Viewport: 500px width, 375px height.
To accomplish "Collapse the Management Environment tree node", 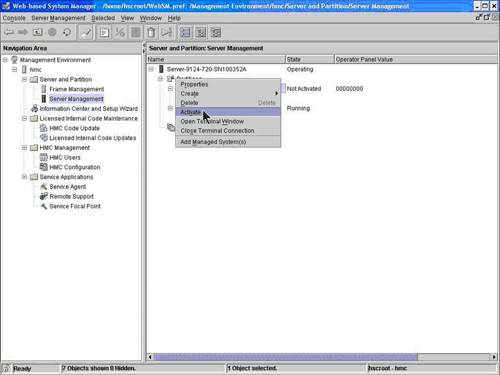I will (x=5, y=60).
